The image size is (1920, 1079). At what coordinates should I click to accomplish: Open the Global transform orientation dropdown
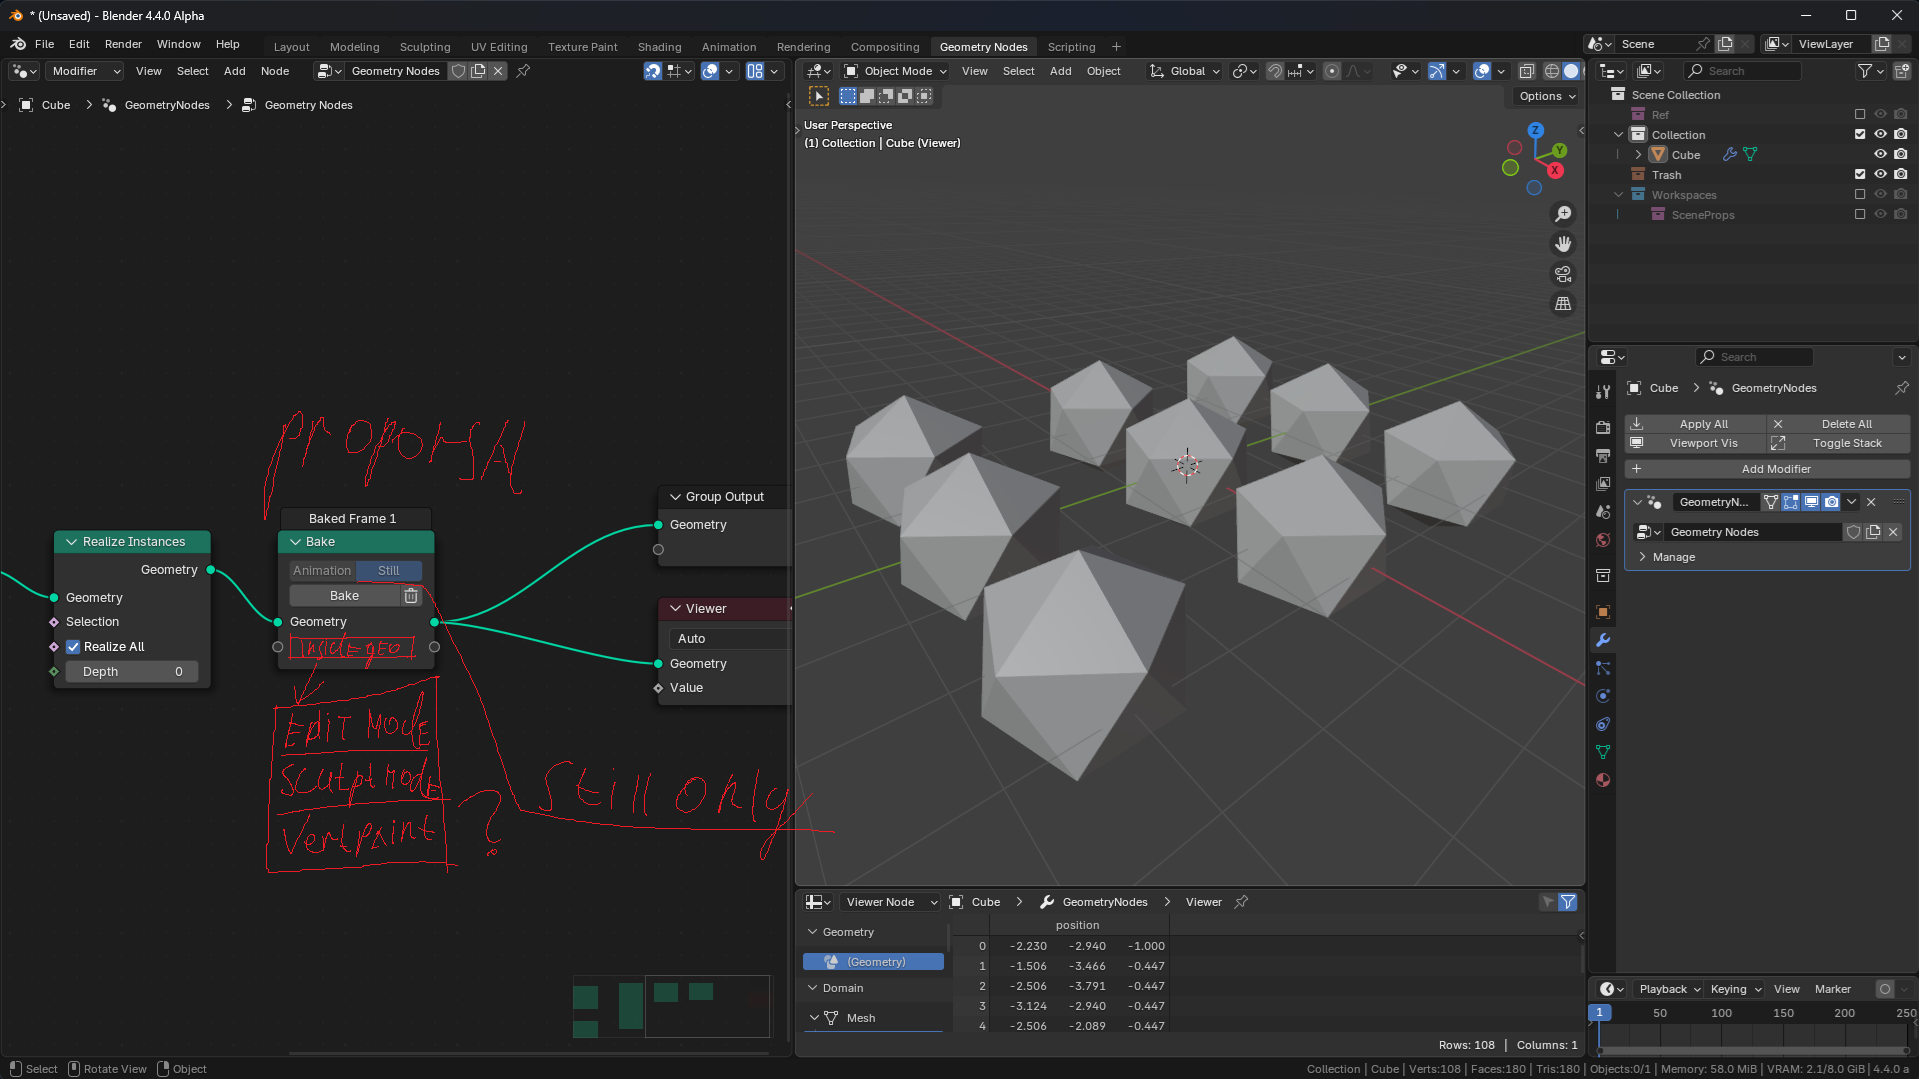click(1185, 71)
